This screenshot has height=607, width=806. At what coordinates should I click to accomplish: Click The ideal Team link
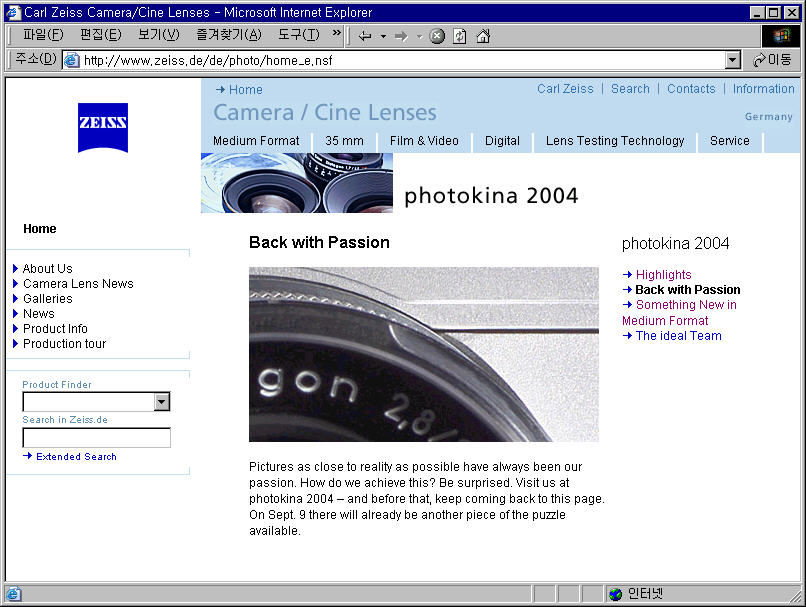pos(678,336)
